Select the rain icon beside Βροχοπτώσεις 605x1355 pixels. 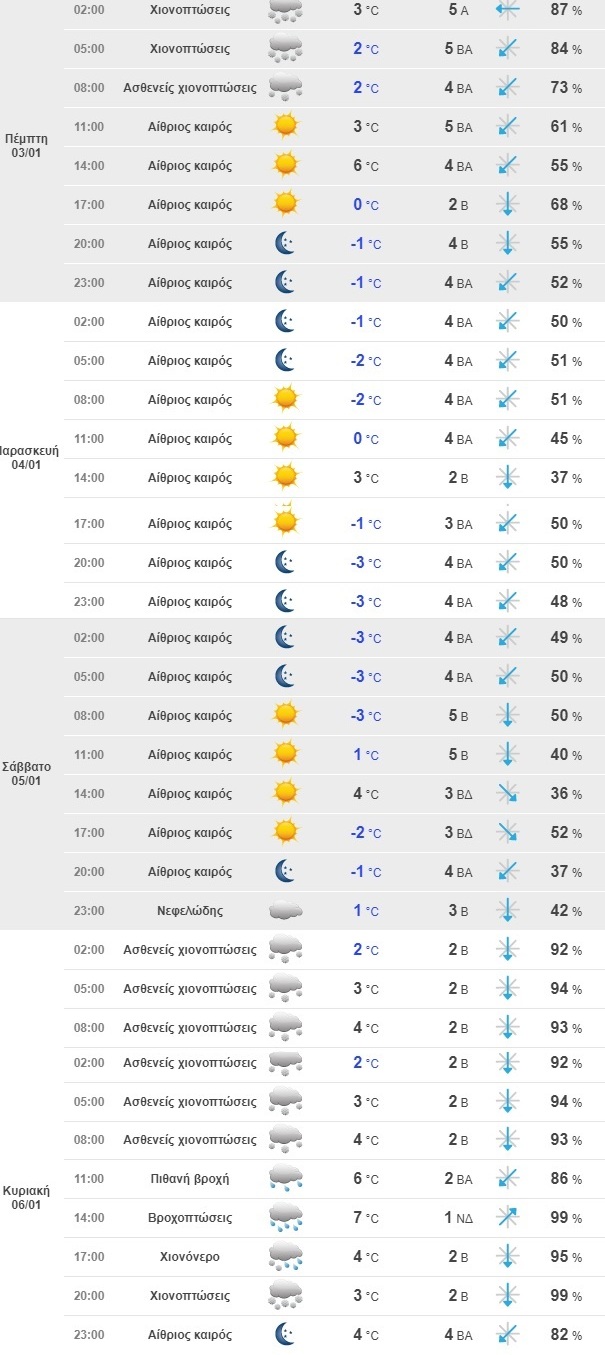click(286, 1217)
